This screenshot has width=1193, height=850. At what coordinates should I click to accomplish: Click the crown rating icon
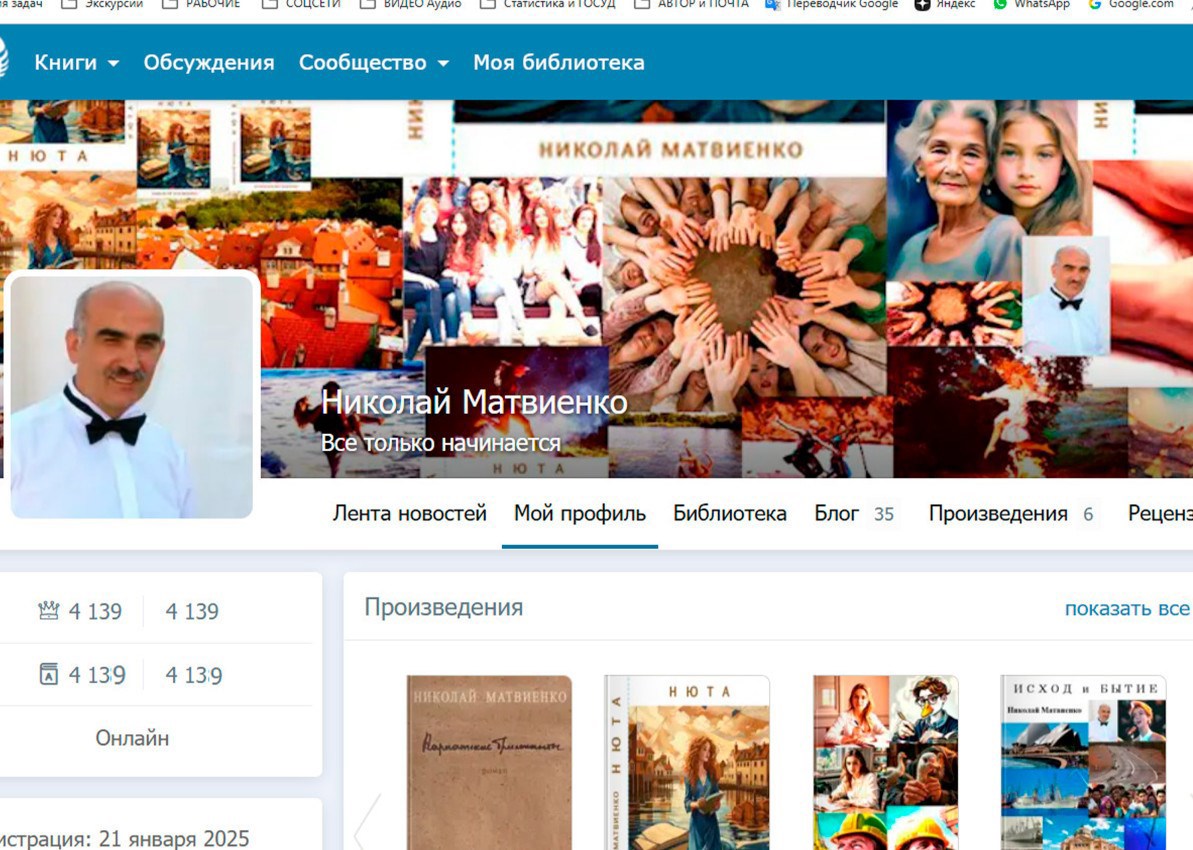click(49, 610)
